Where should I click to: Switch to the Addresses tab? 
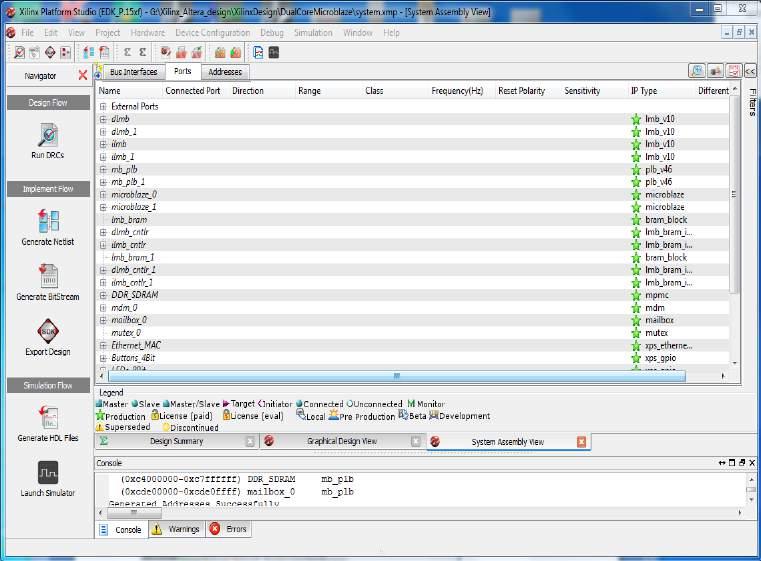[225, 72]
